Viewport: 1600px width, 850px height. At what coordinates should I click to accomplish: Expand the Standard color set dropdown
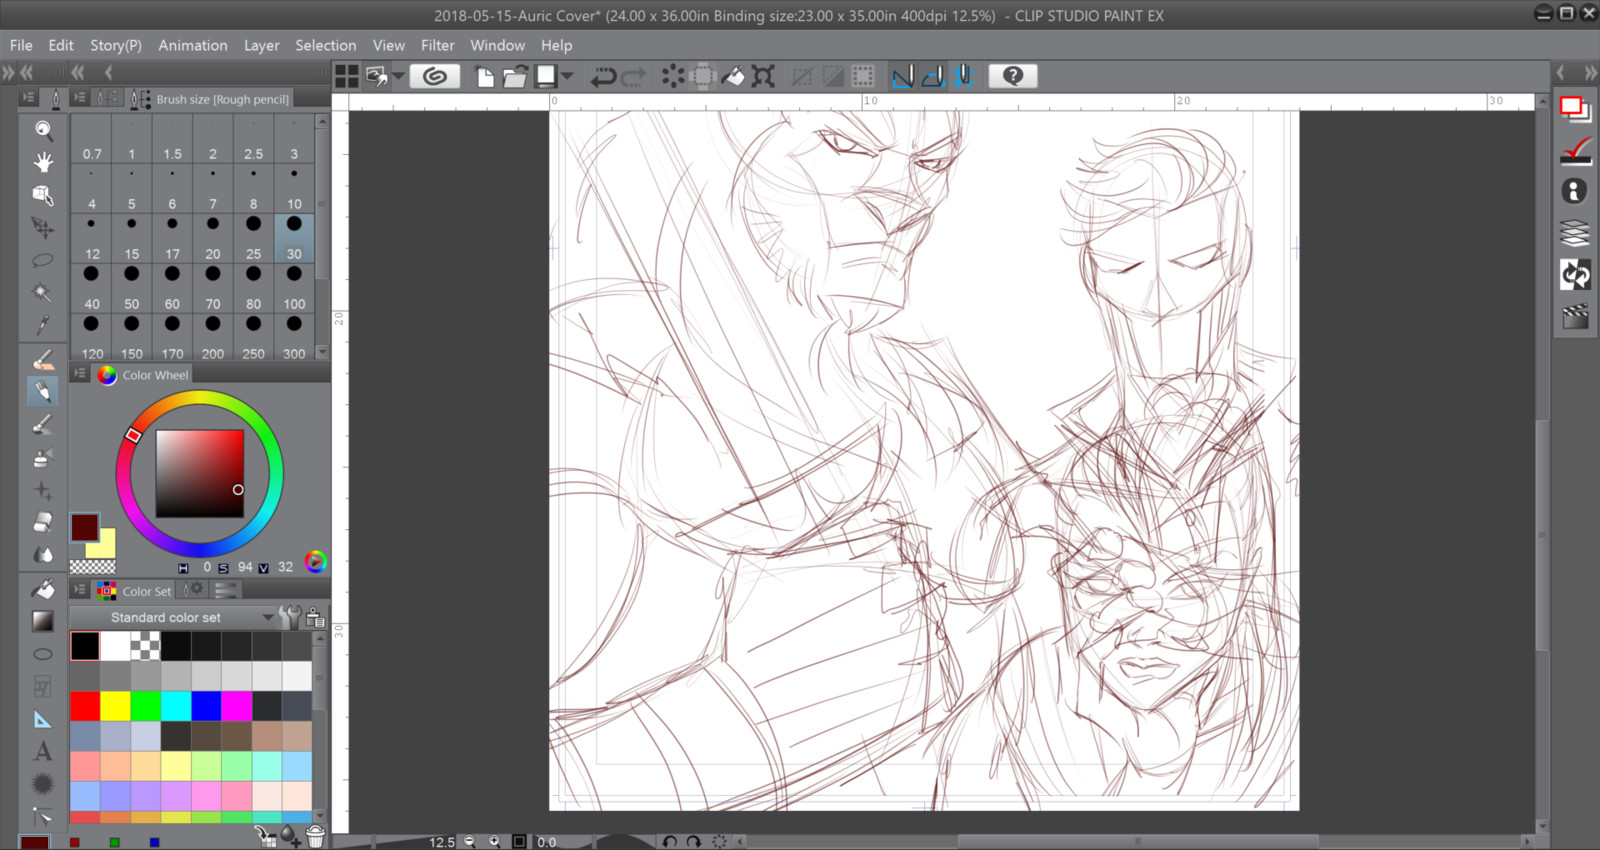[x=267, y=617]
